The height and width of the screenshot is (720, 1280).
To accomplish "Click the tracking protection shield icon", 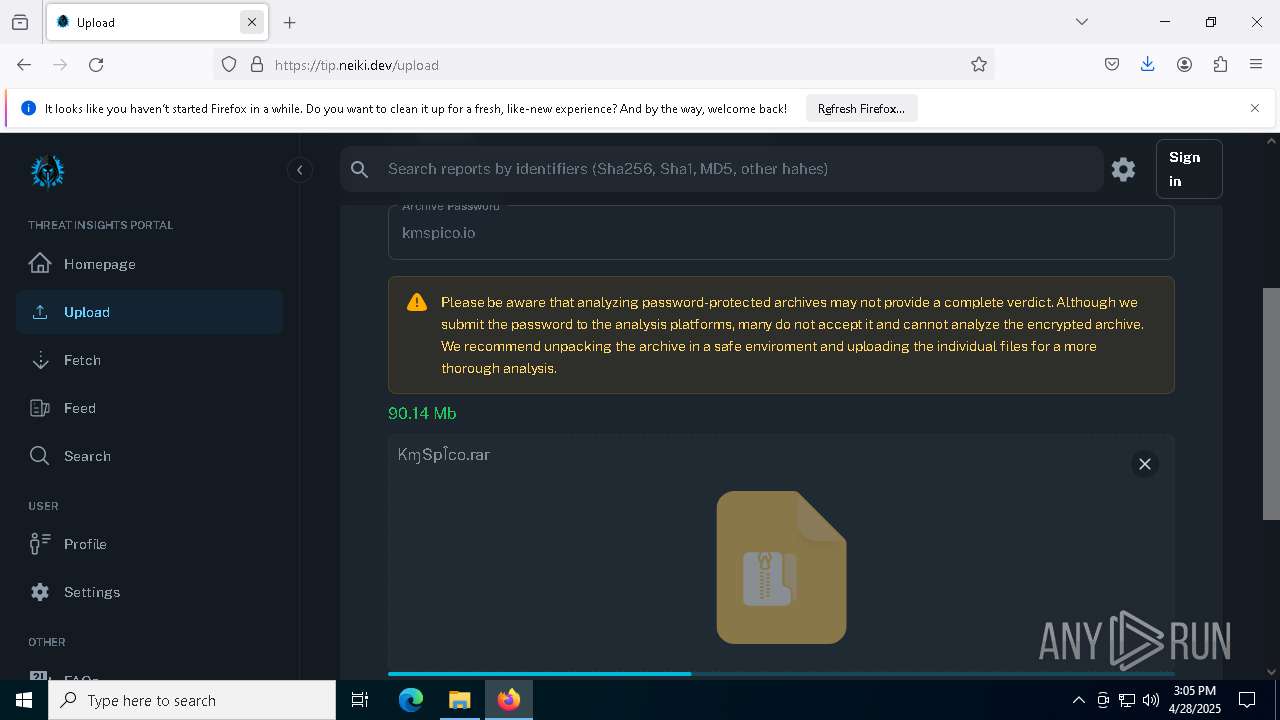I will point(229,64).
